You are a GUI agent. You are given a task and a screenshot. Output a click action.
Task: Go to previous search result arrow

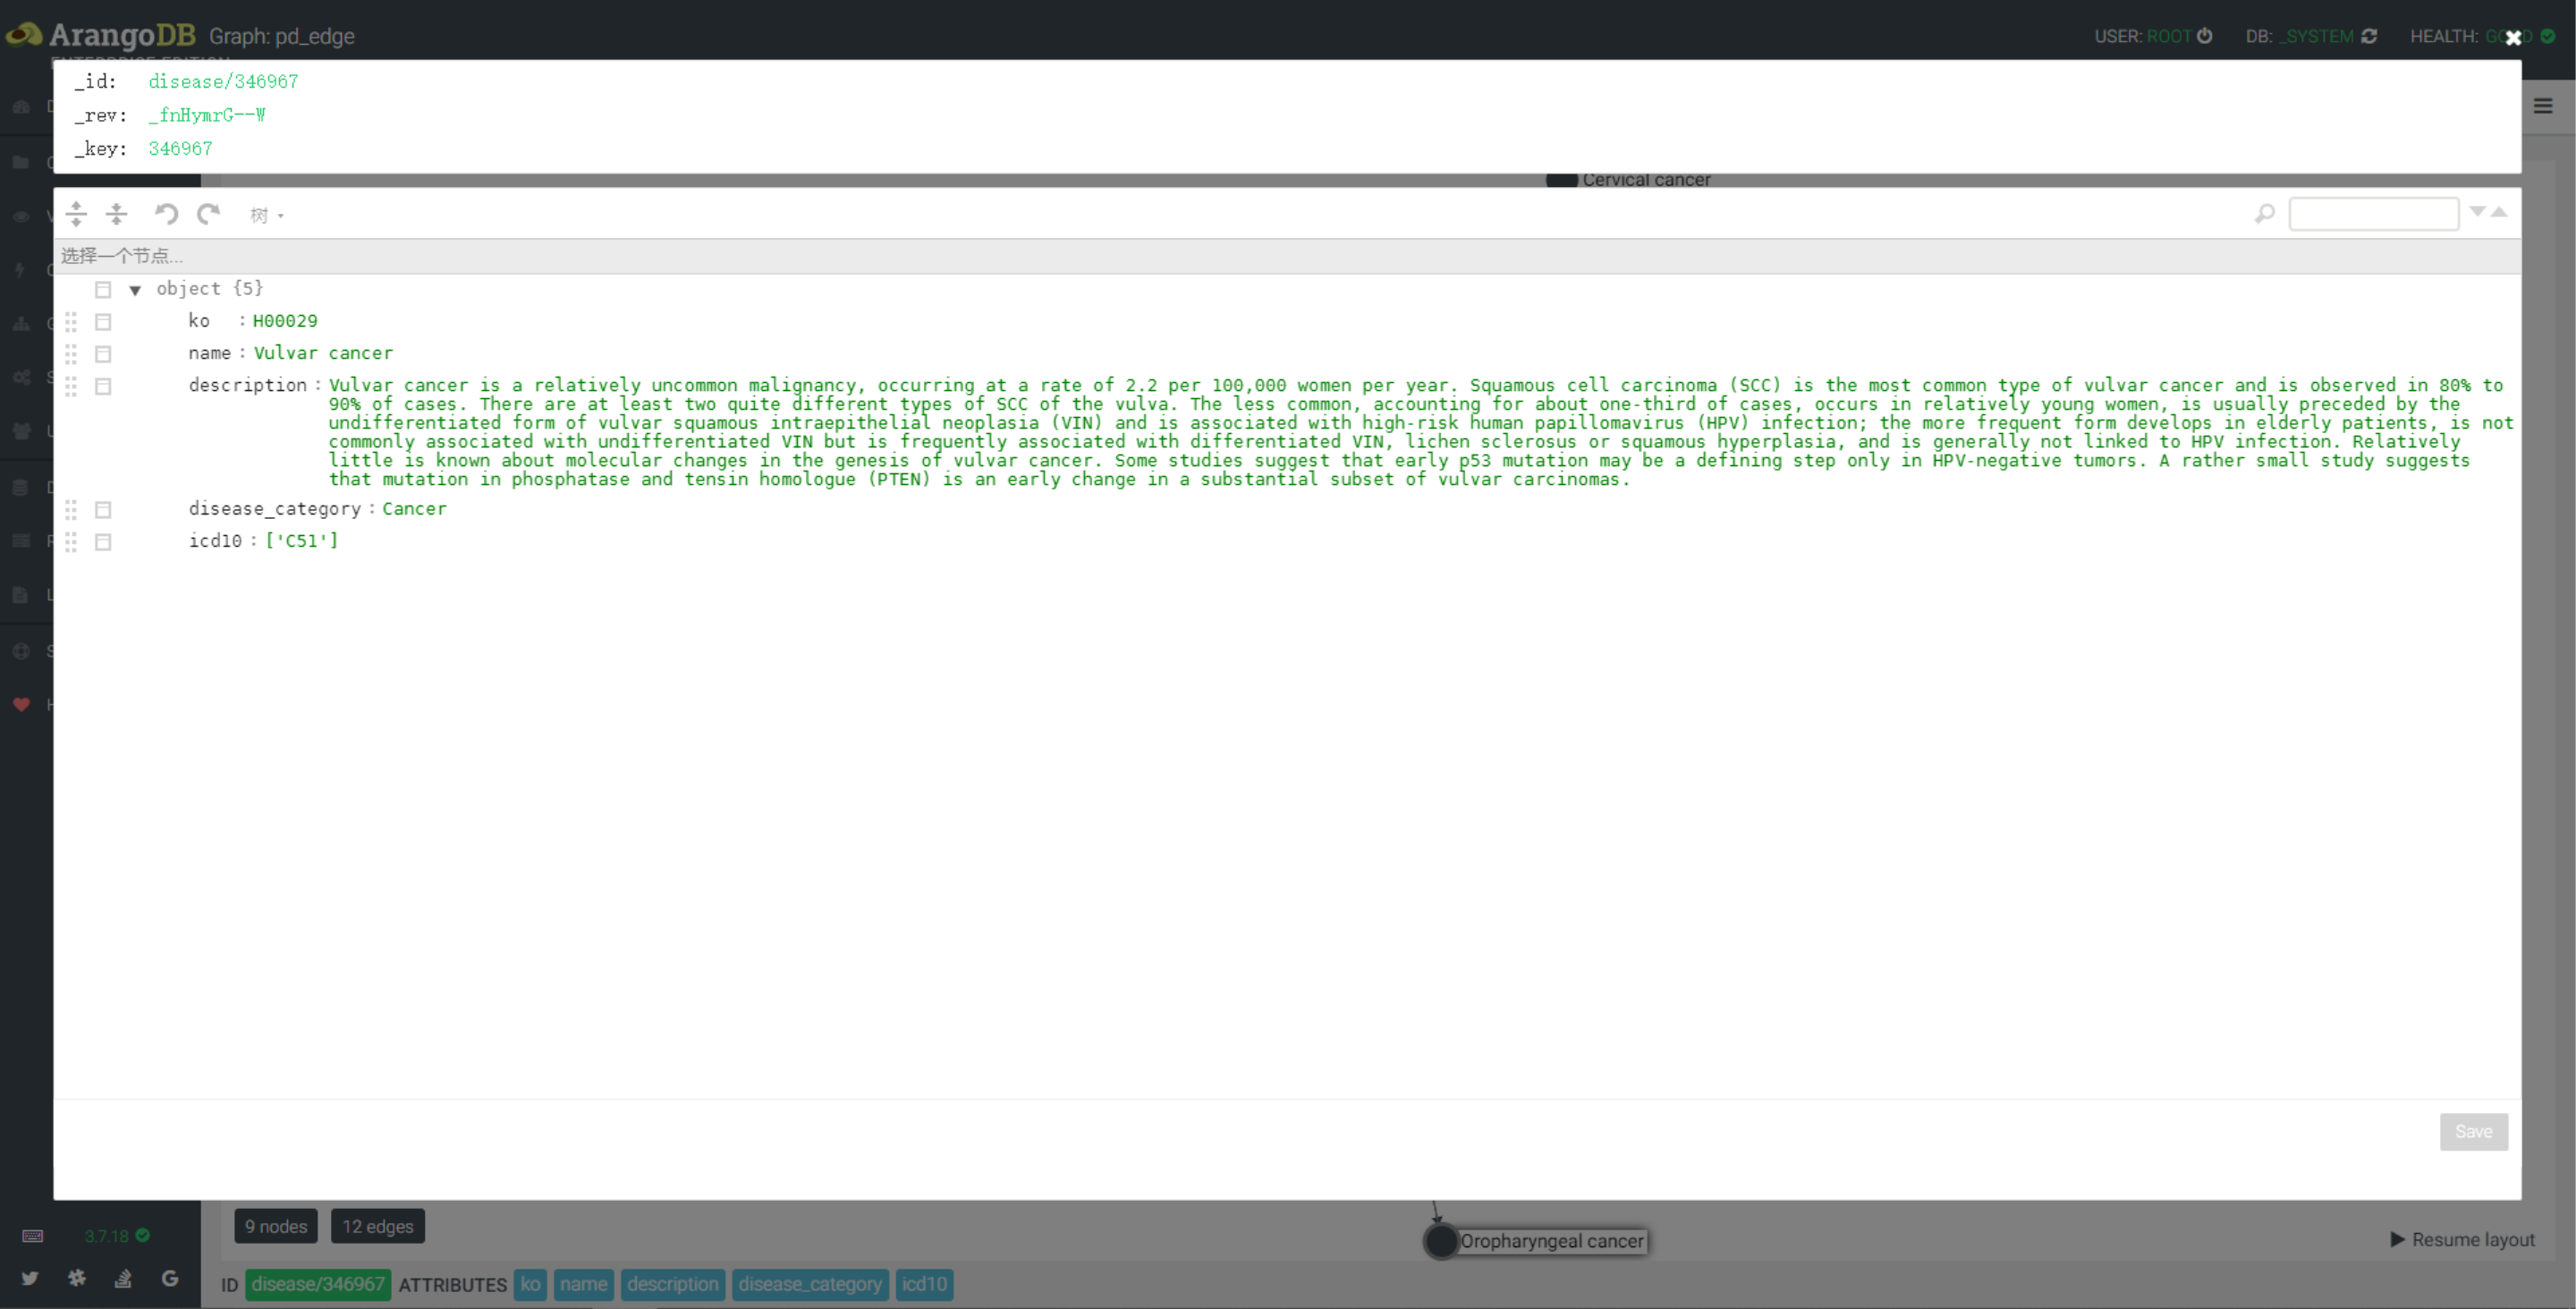(2499, 211)
